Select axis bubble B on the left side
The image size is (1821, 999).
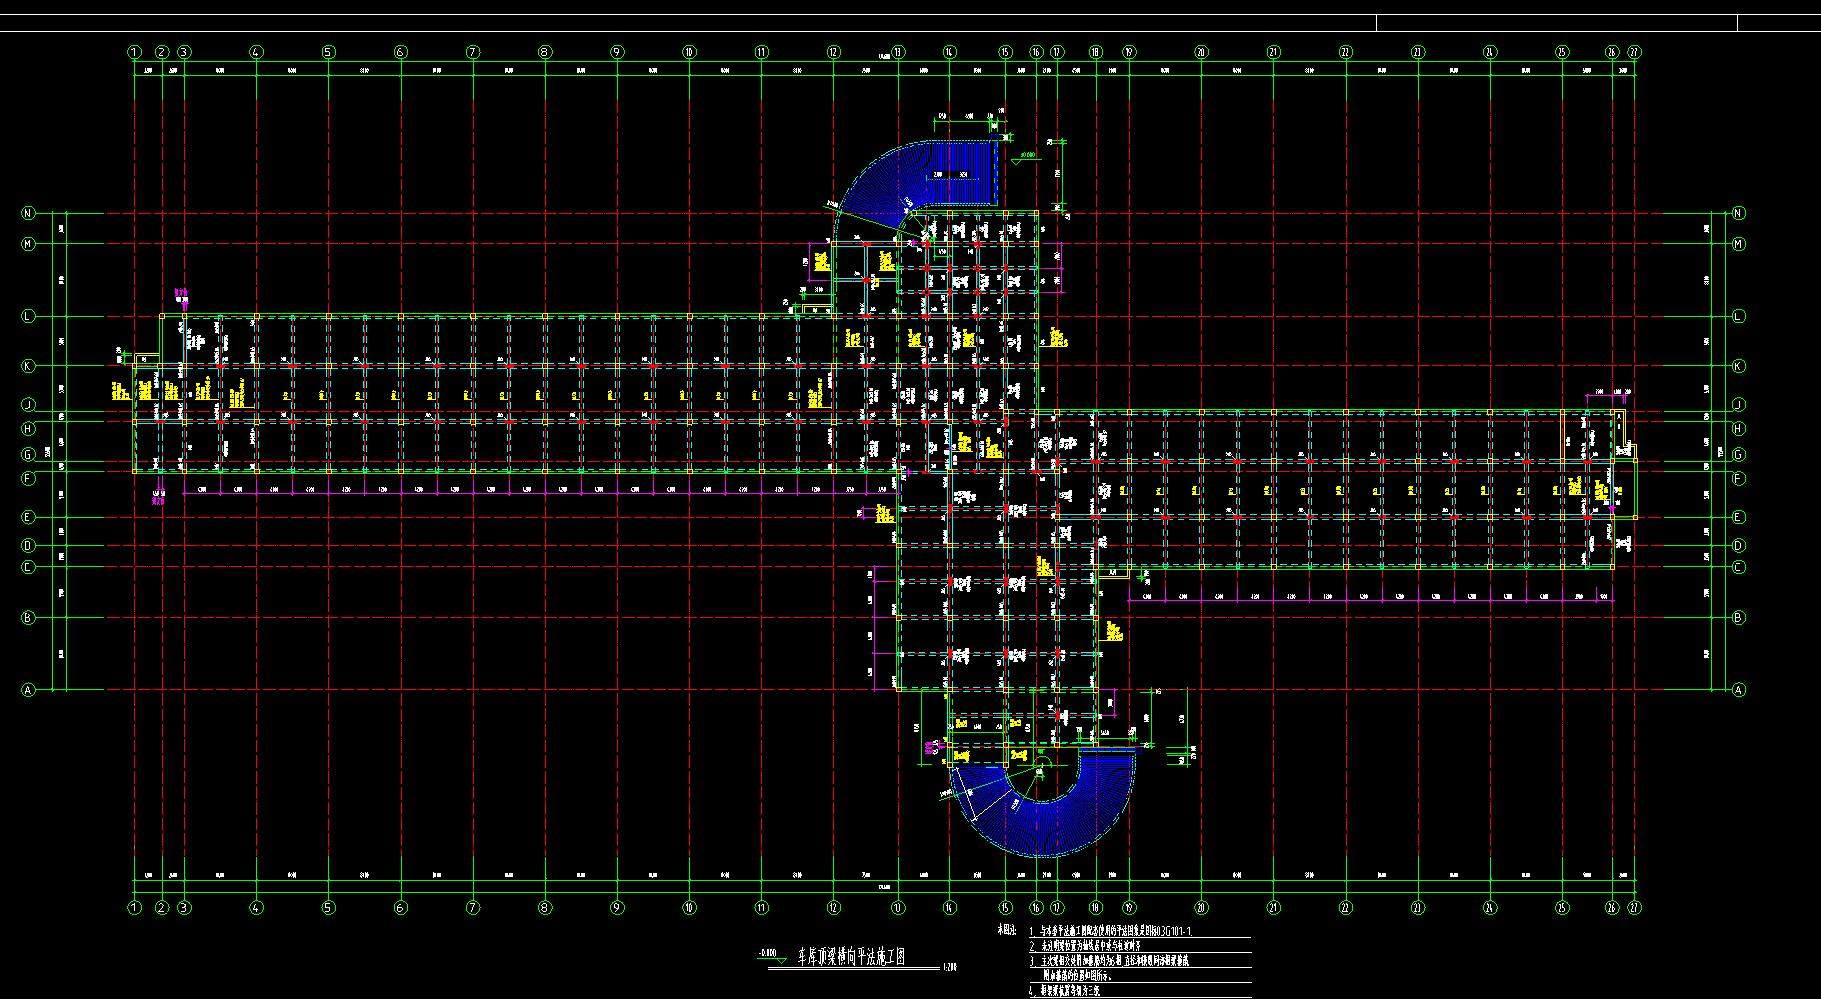[x=29, y=618]
